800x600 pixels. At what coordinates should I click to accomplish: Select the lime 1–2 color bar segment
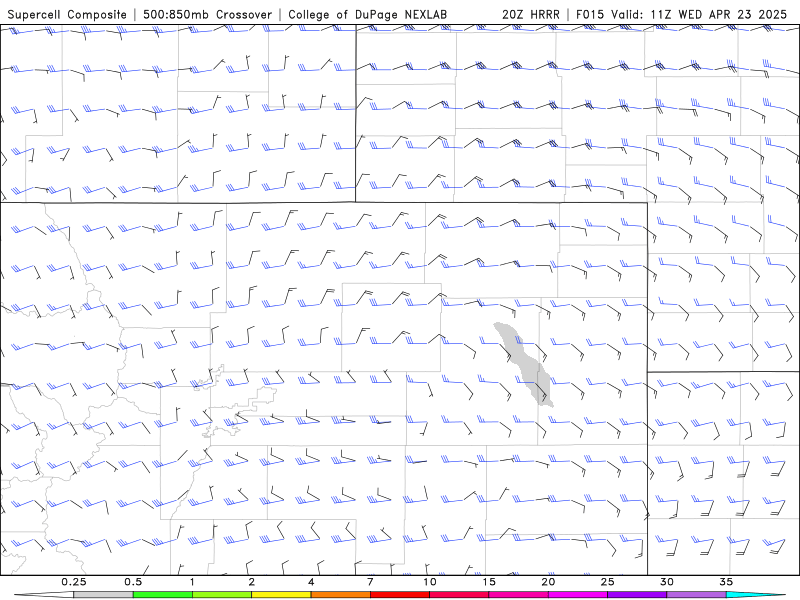click(x=222, y=595)
